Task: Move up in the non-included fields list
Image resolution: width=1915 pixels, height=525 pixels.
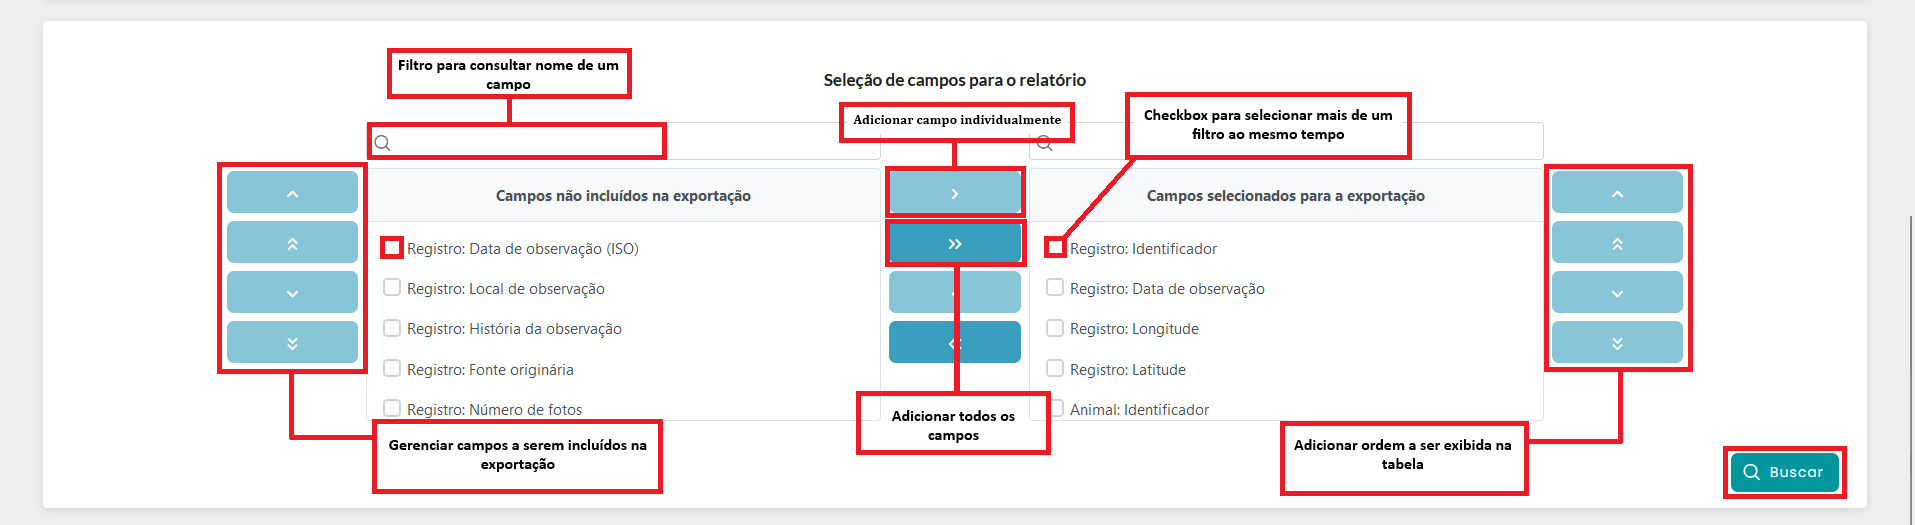Action: click(292, 193)
